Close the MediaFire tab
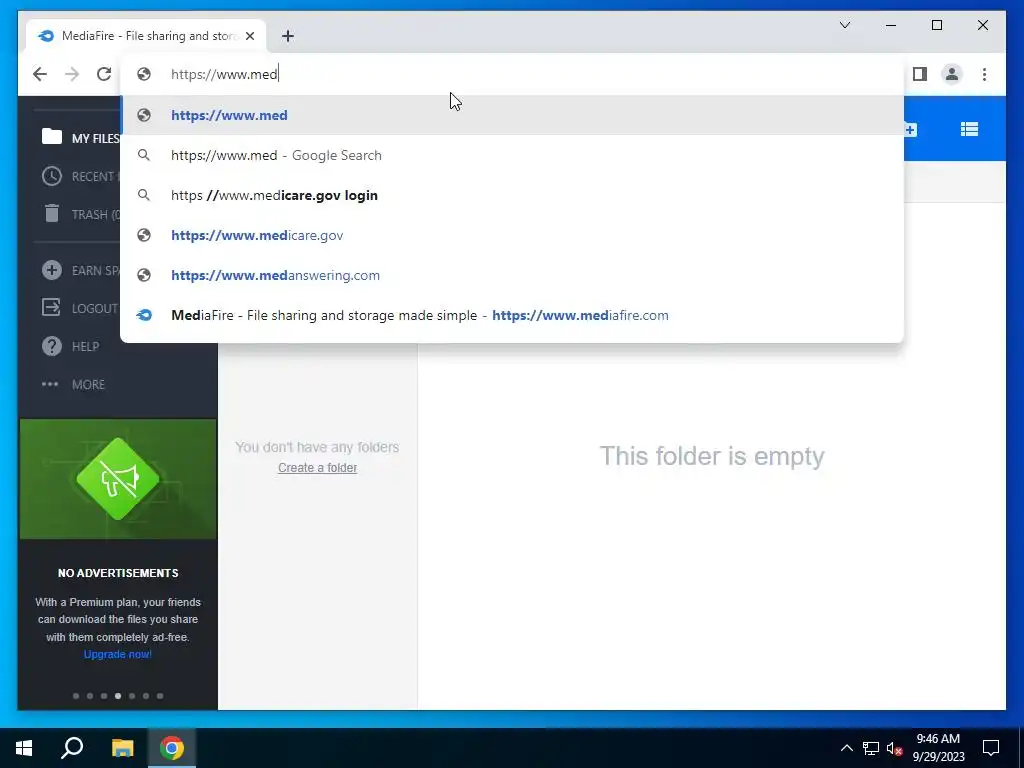The height and width of the screenshot is (768, 1024). click(250, 36)
